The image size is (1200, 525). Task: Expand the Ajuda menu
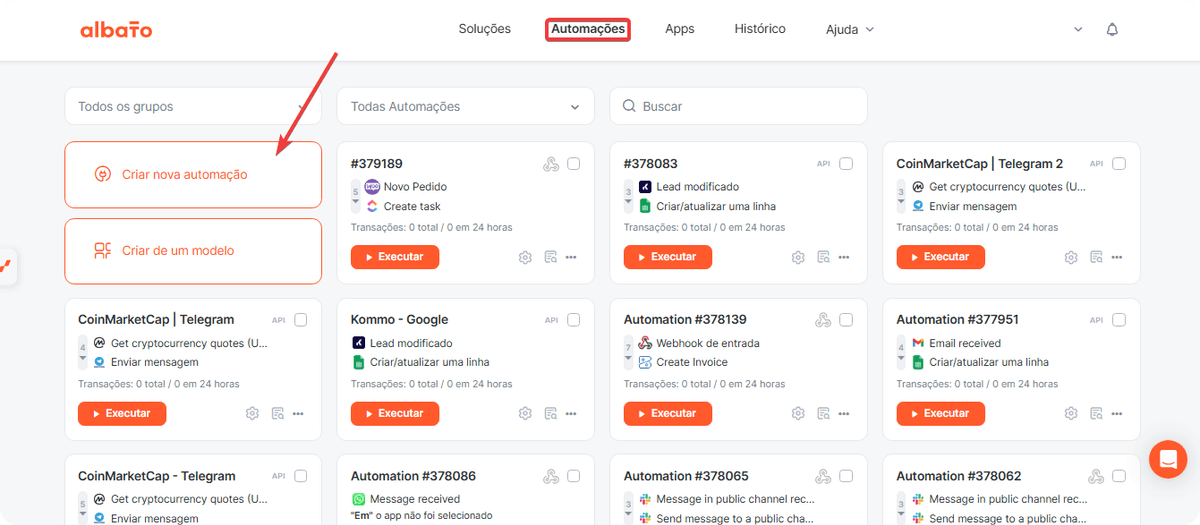click(x=850, y=30)
